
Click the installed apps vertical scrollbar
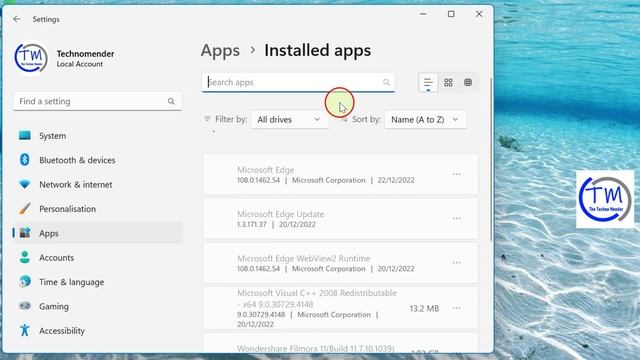[491, 159]
